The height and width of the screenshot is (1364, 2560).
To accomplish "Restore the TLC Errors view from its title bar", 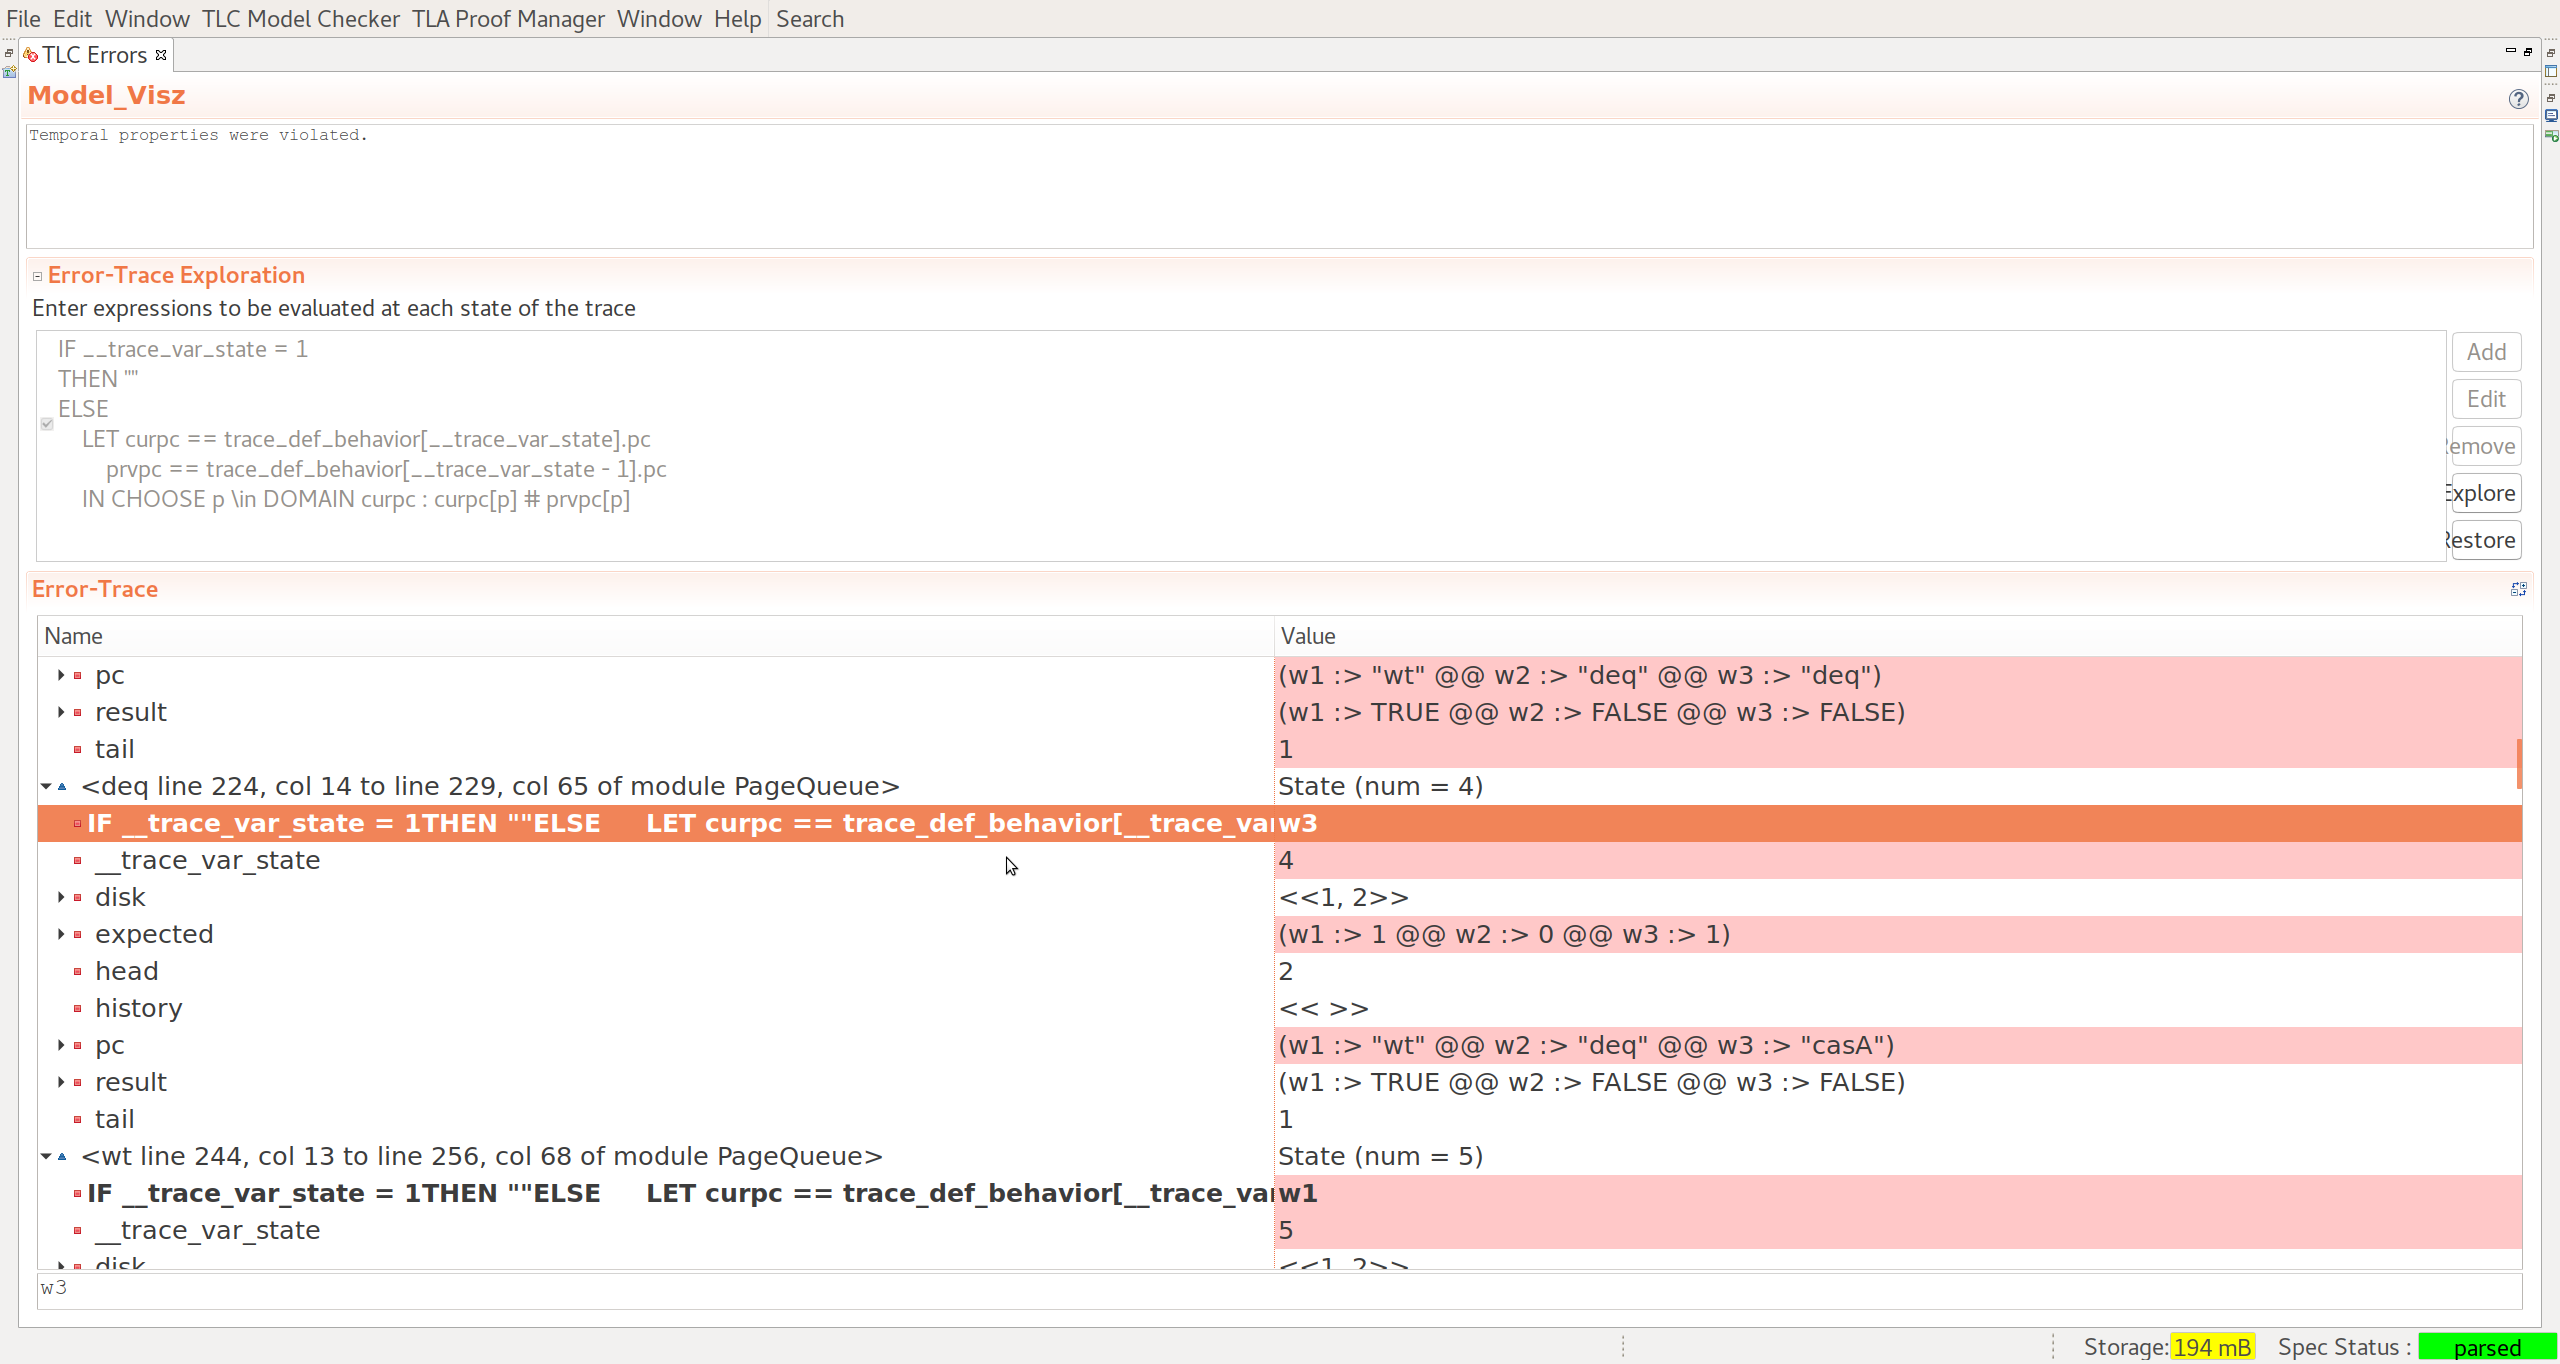I will coord(2529,51).
